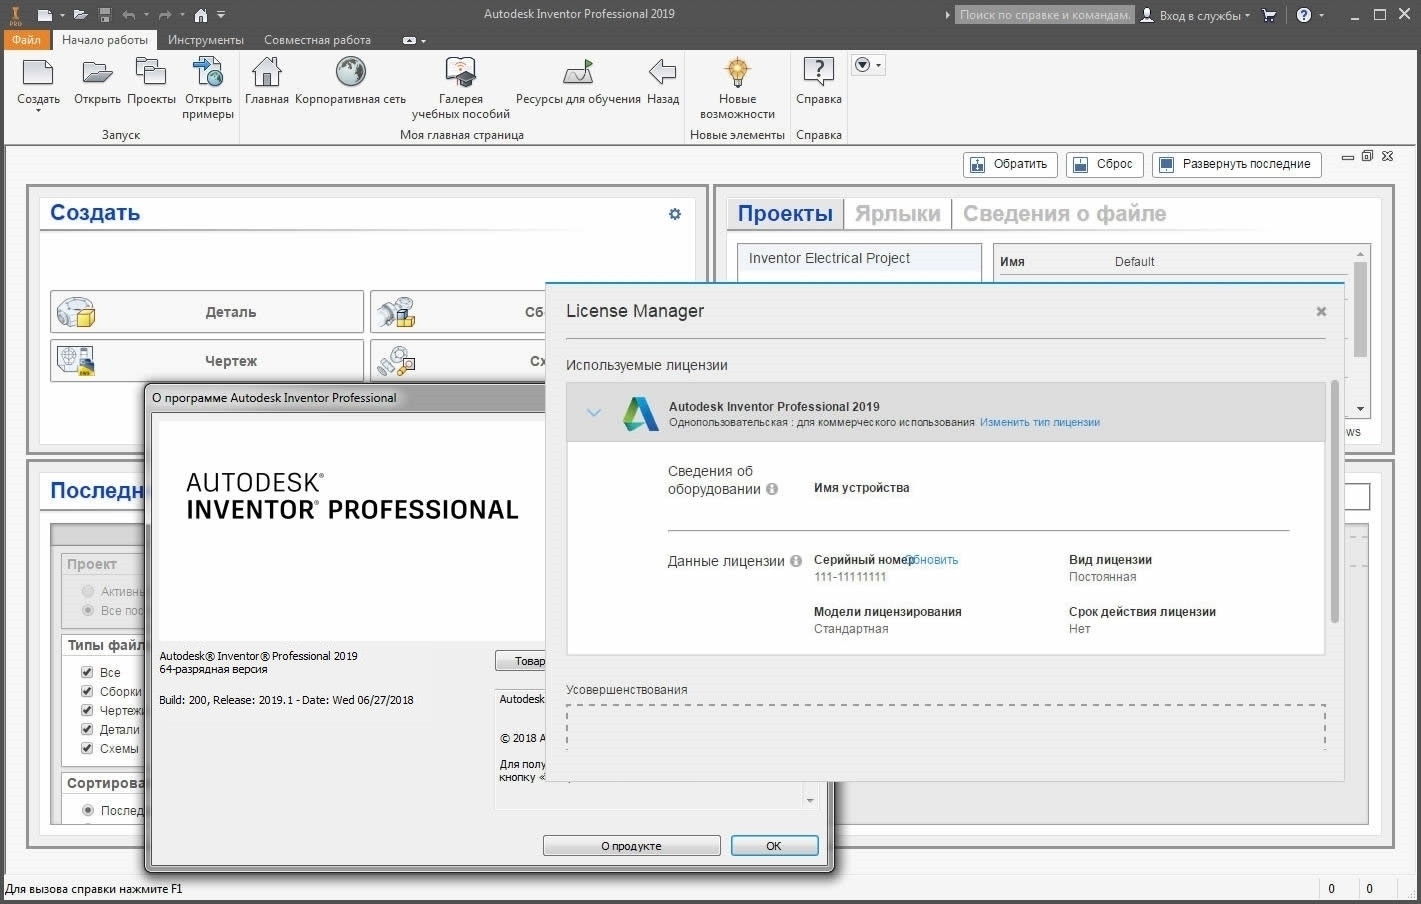
Task: Go to Главная home page icon
Action: coord(267,73)
